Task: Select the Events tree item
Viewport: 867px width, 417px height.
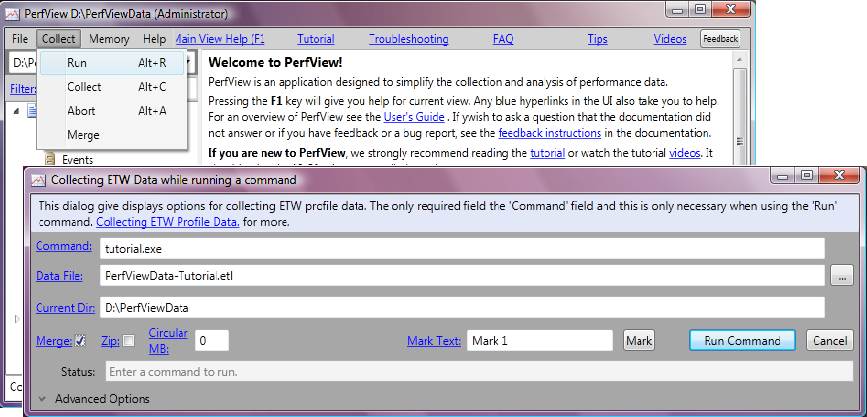Action: (x=77, y=160)
